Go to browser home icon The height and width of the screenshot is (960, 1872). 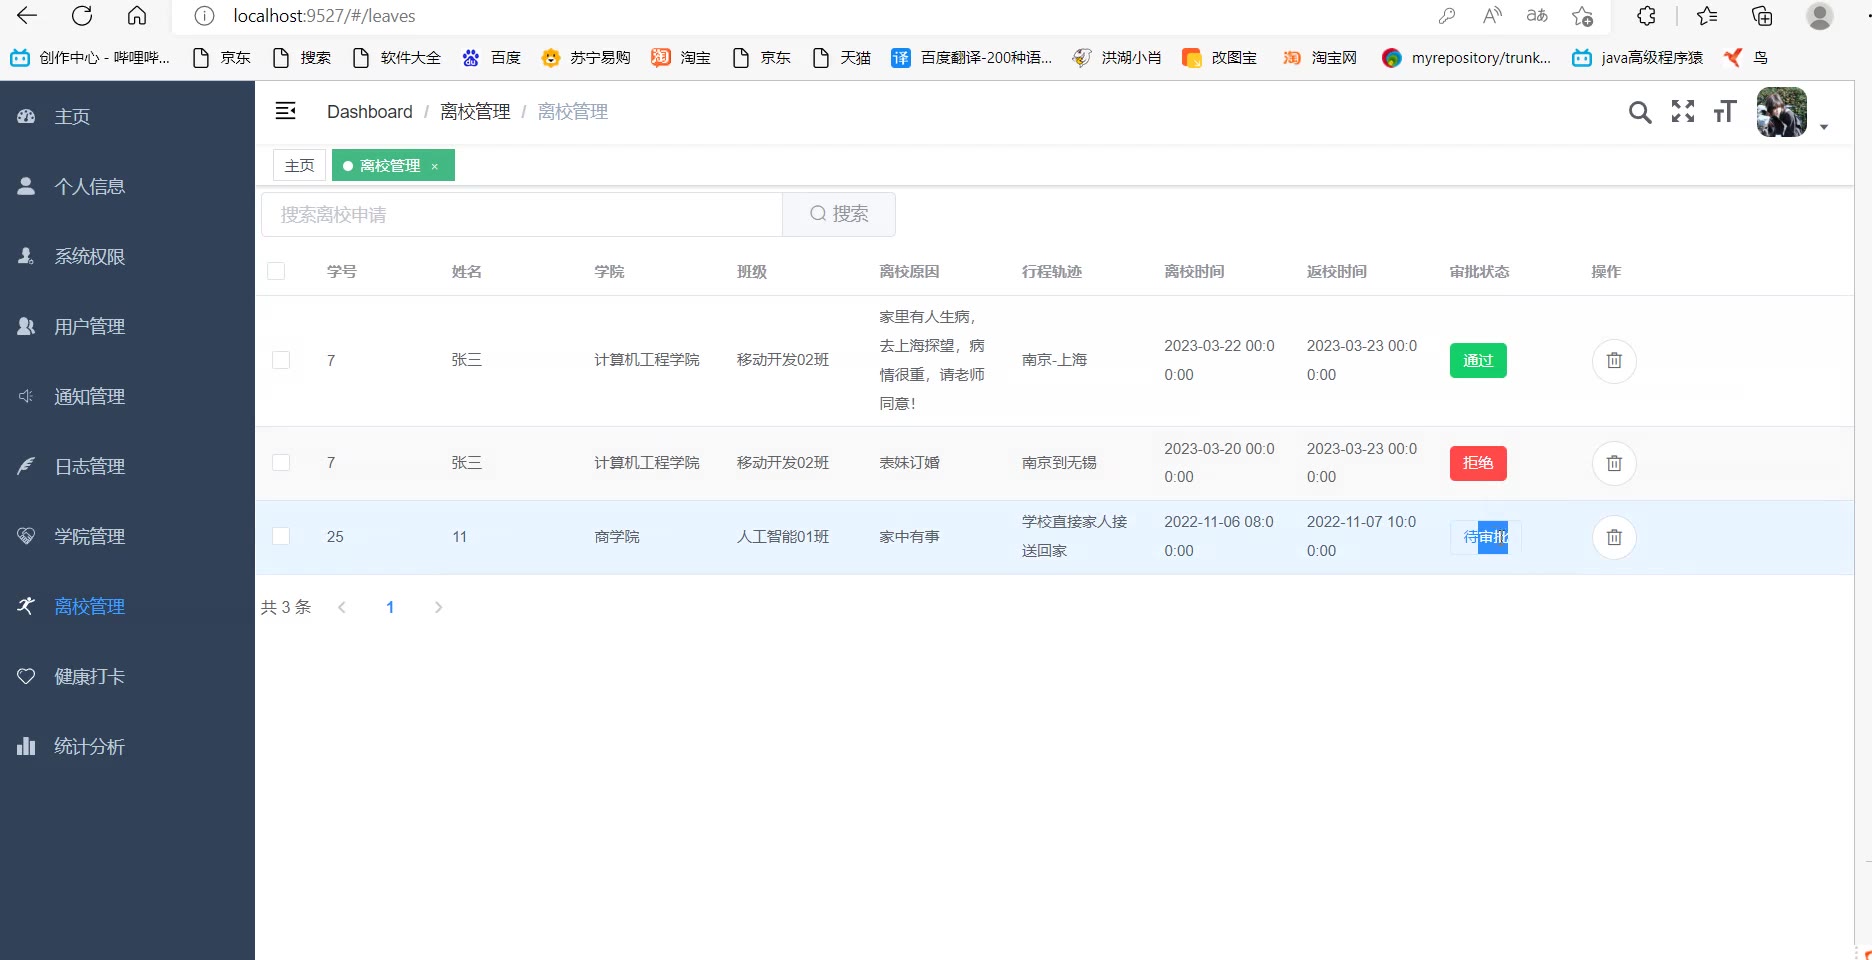137,16
